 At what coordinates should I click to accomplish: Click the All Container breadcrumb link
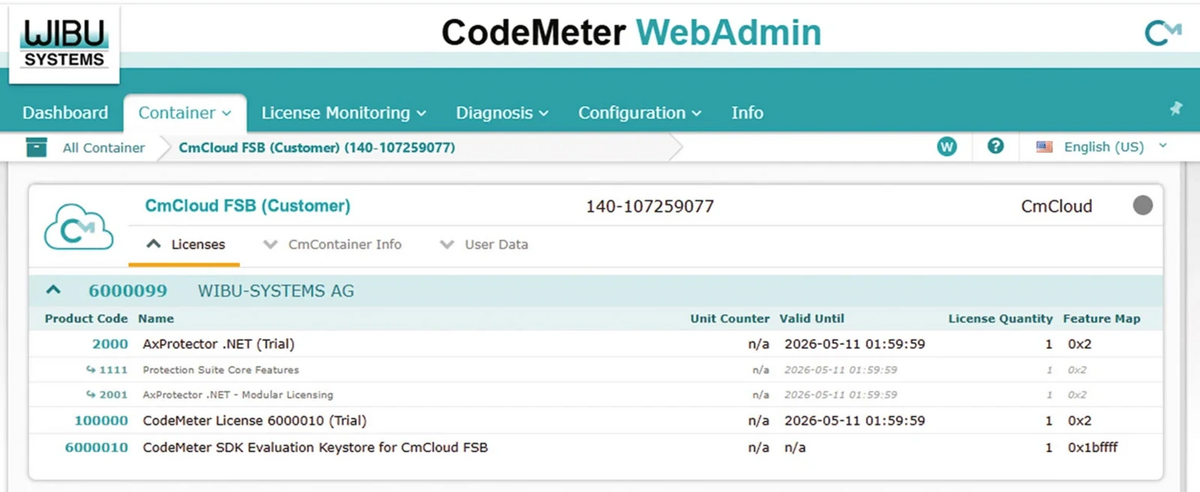(103, 148)
